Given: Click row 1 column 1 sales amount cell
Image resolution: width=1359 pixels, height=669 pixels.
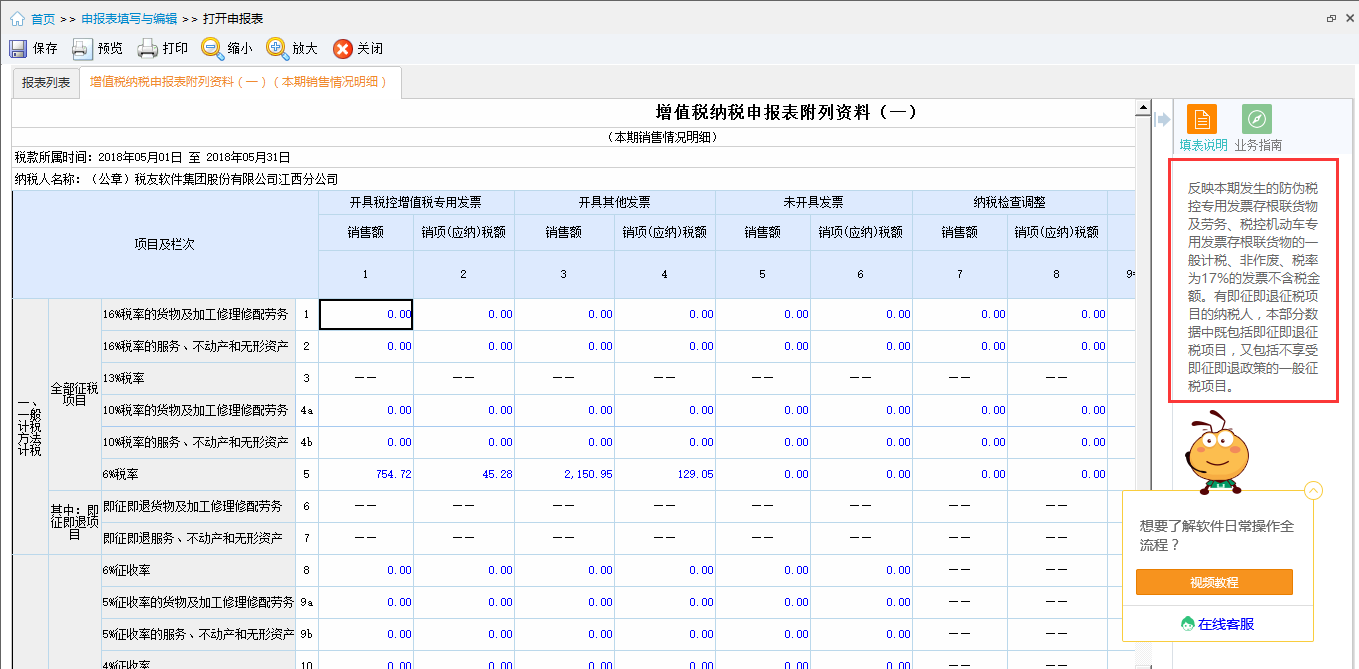Looking at the screenshot, I should click(x=366, y=314).
